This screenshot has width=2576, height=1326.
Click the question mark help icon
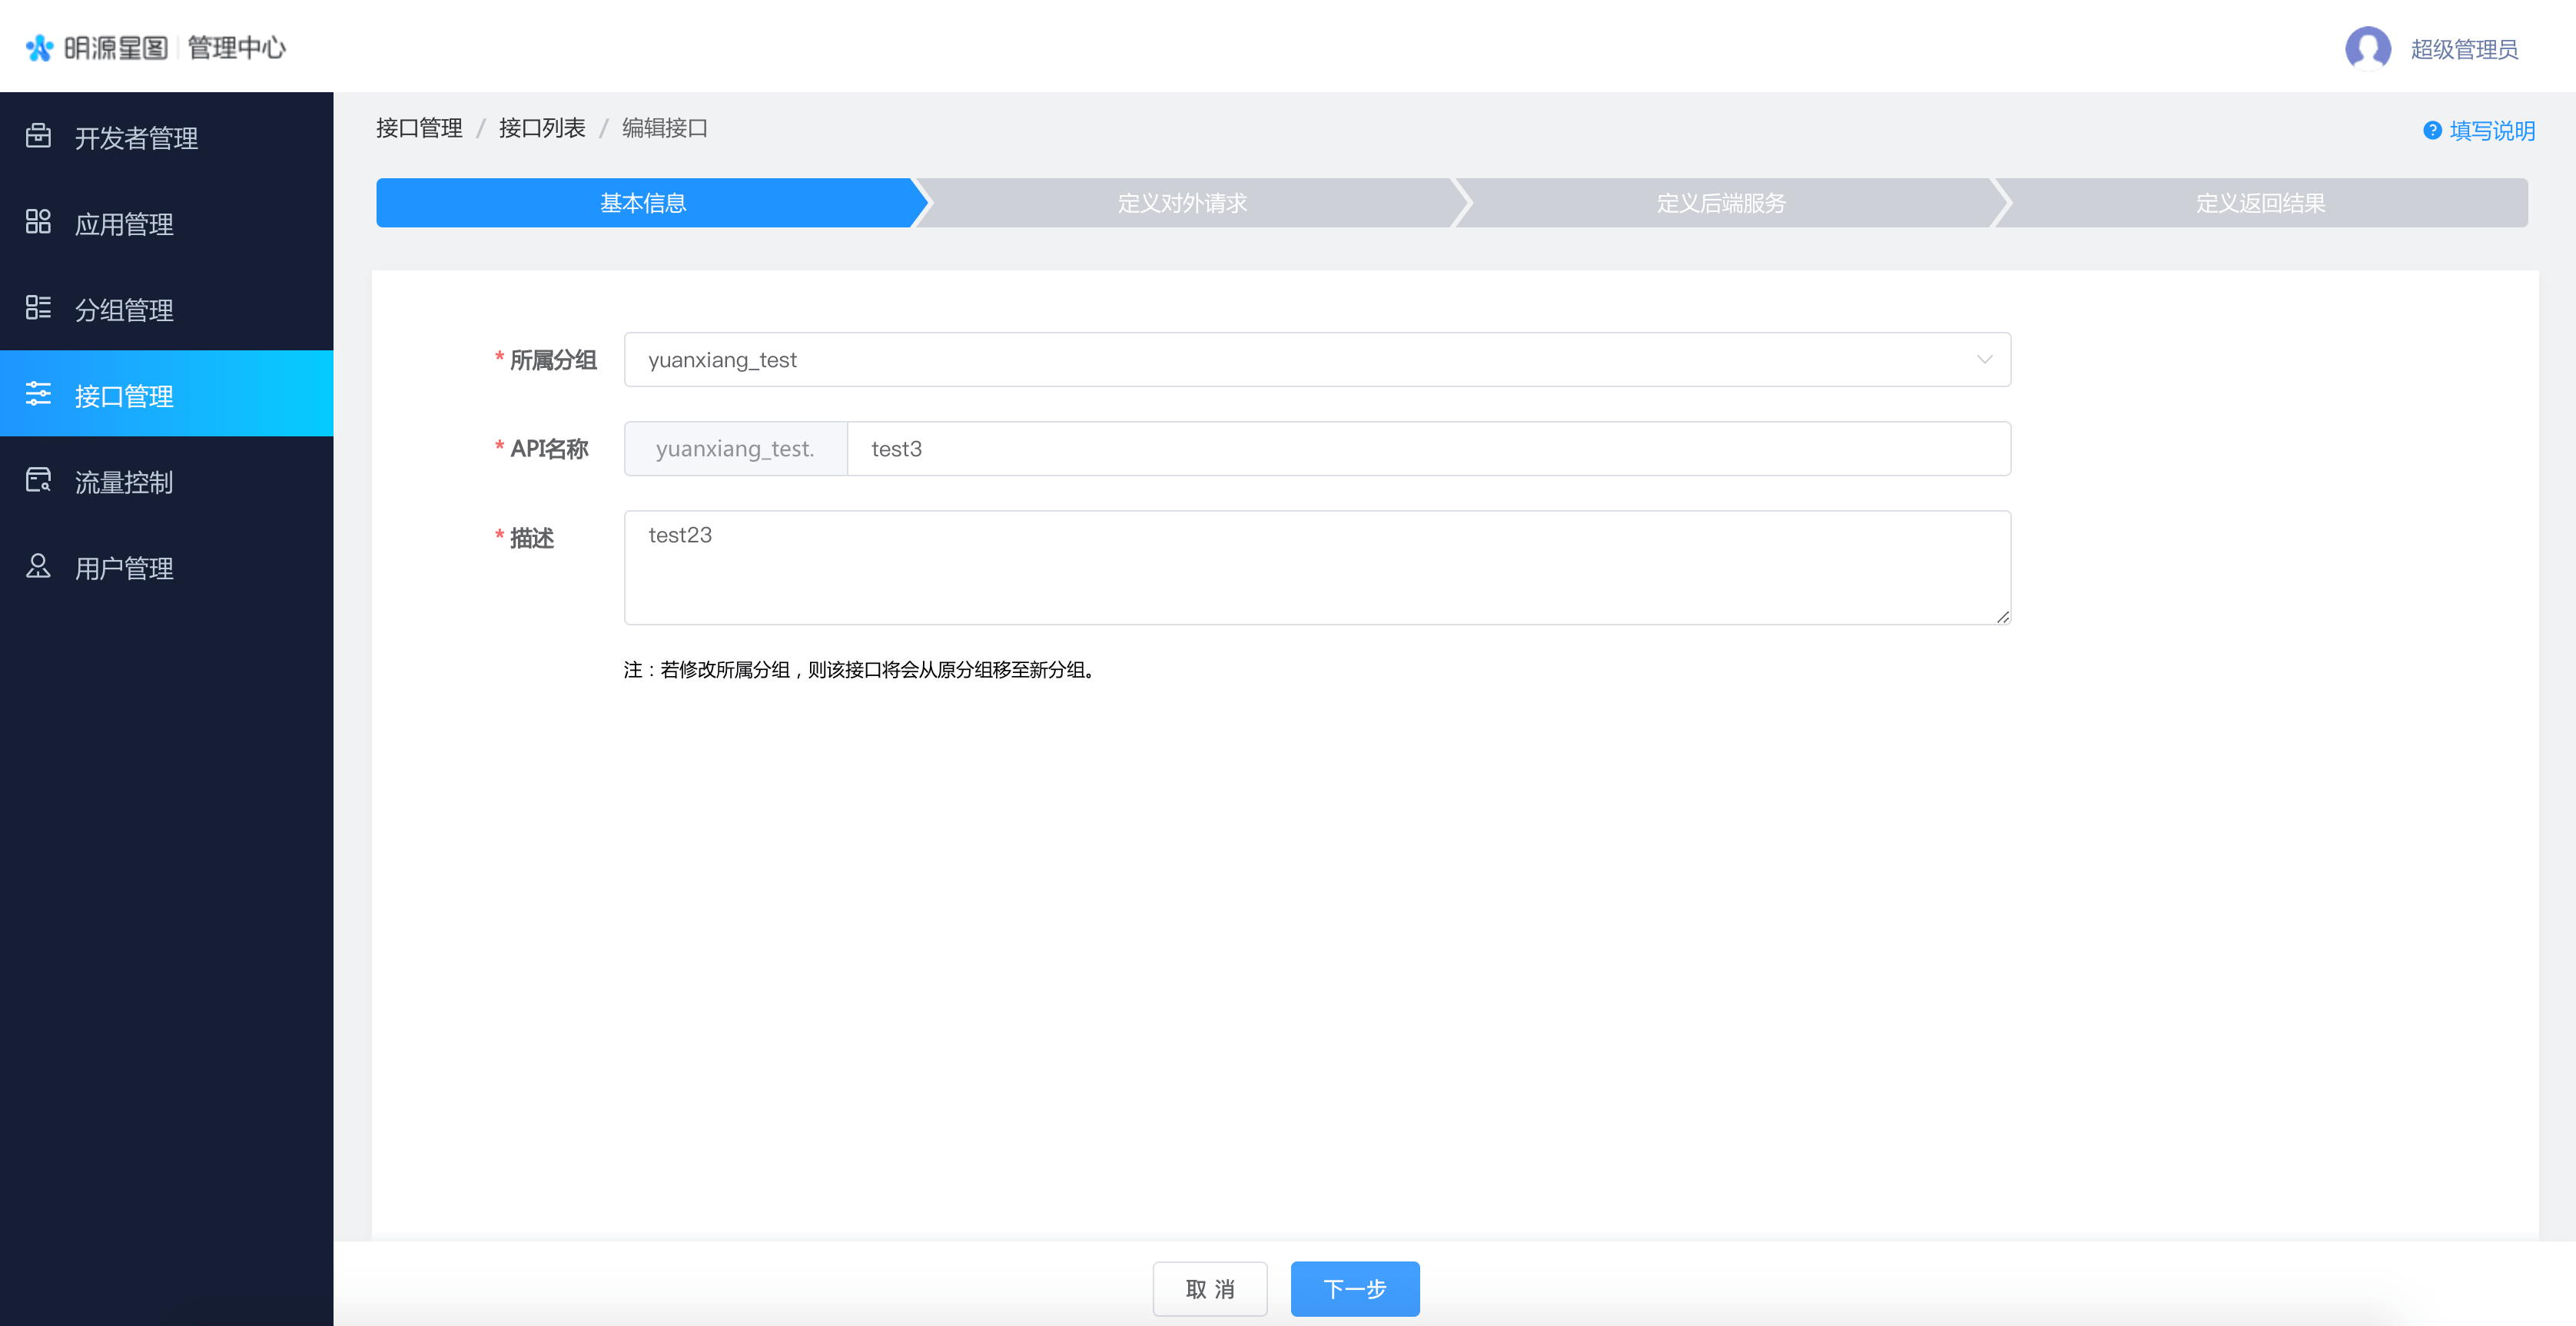click(x=2432, y=131)
